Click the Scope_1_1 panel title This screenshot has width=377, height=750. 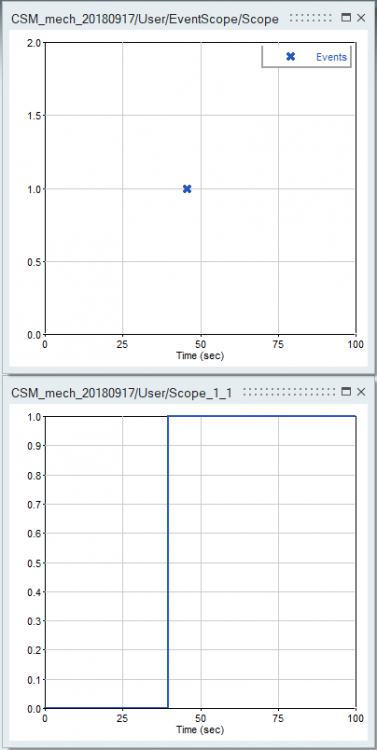point(122,393)
